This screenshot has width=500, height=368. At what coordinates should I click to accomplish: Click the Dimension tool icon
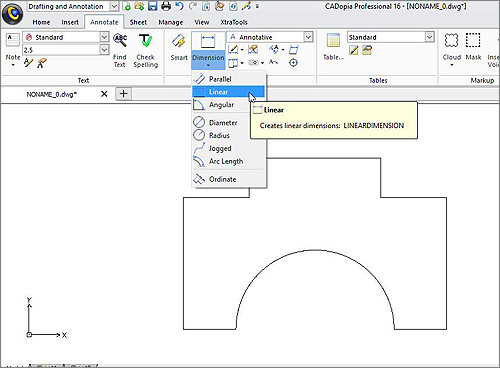pyautogui.click(x=208, y=42)
